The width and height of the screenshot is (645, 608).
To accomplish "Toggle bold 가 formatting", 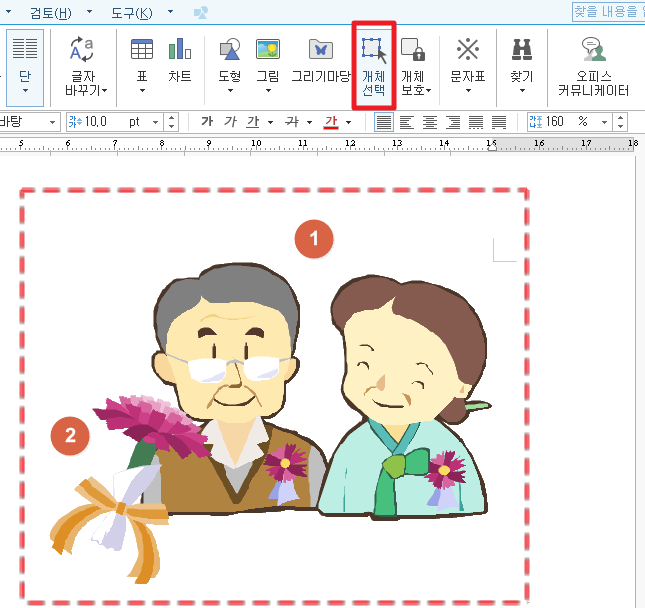I will tap(207, 122).
